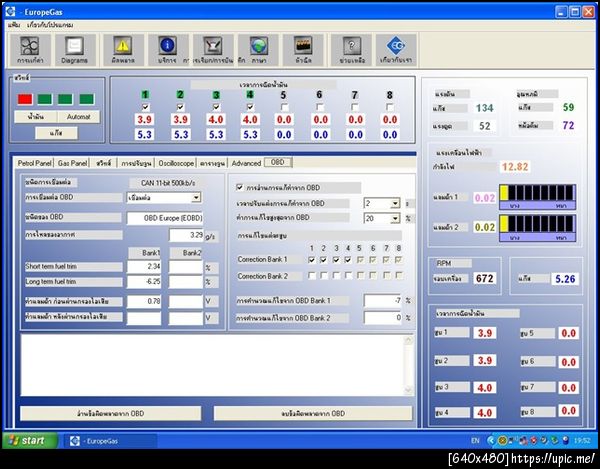The image size is (600, 469).
Task: Click the EuropeGas icon in the title bar
Action: tap(10, 11)
